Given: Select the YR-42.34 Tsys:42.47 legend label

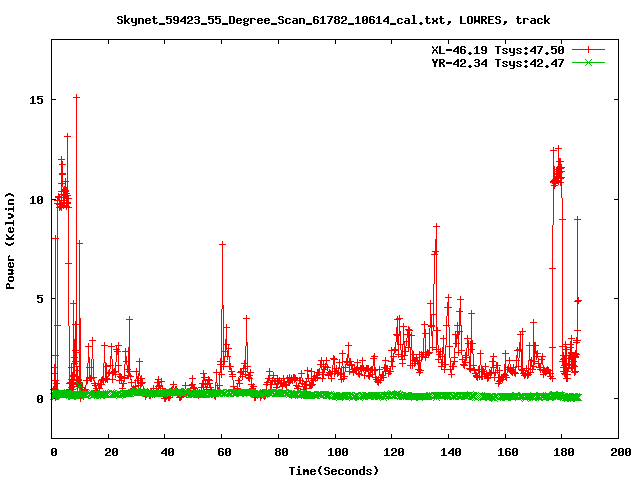Looking at the screenshot, I should click(498, 63).
